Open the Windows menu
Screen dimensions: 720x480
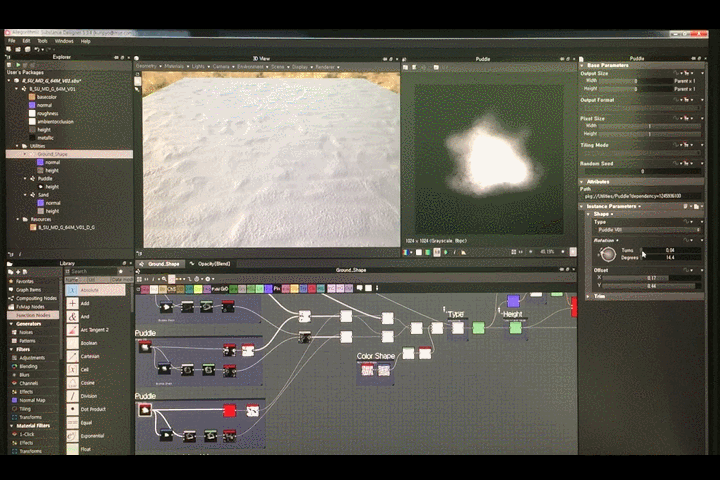pyautogui.click(x=64, y=41)
